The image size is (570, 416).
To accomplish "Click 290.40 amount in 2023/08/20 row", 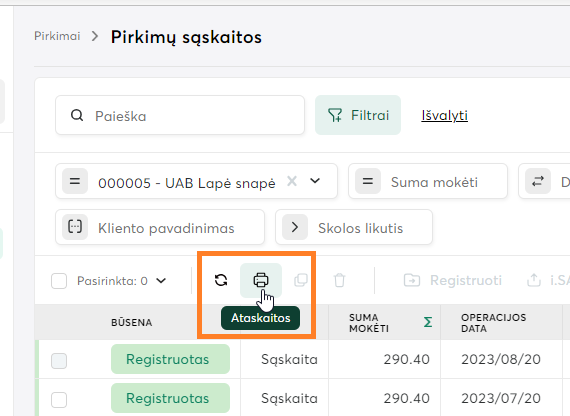I will [x=406, y=360].
